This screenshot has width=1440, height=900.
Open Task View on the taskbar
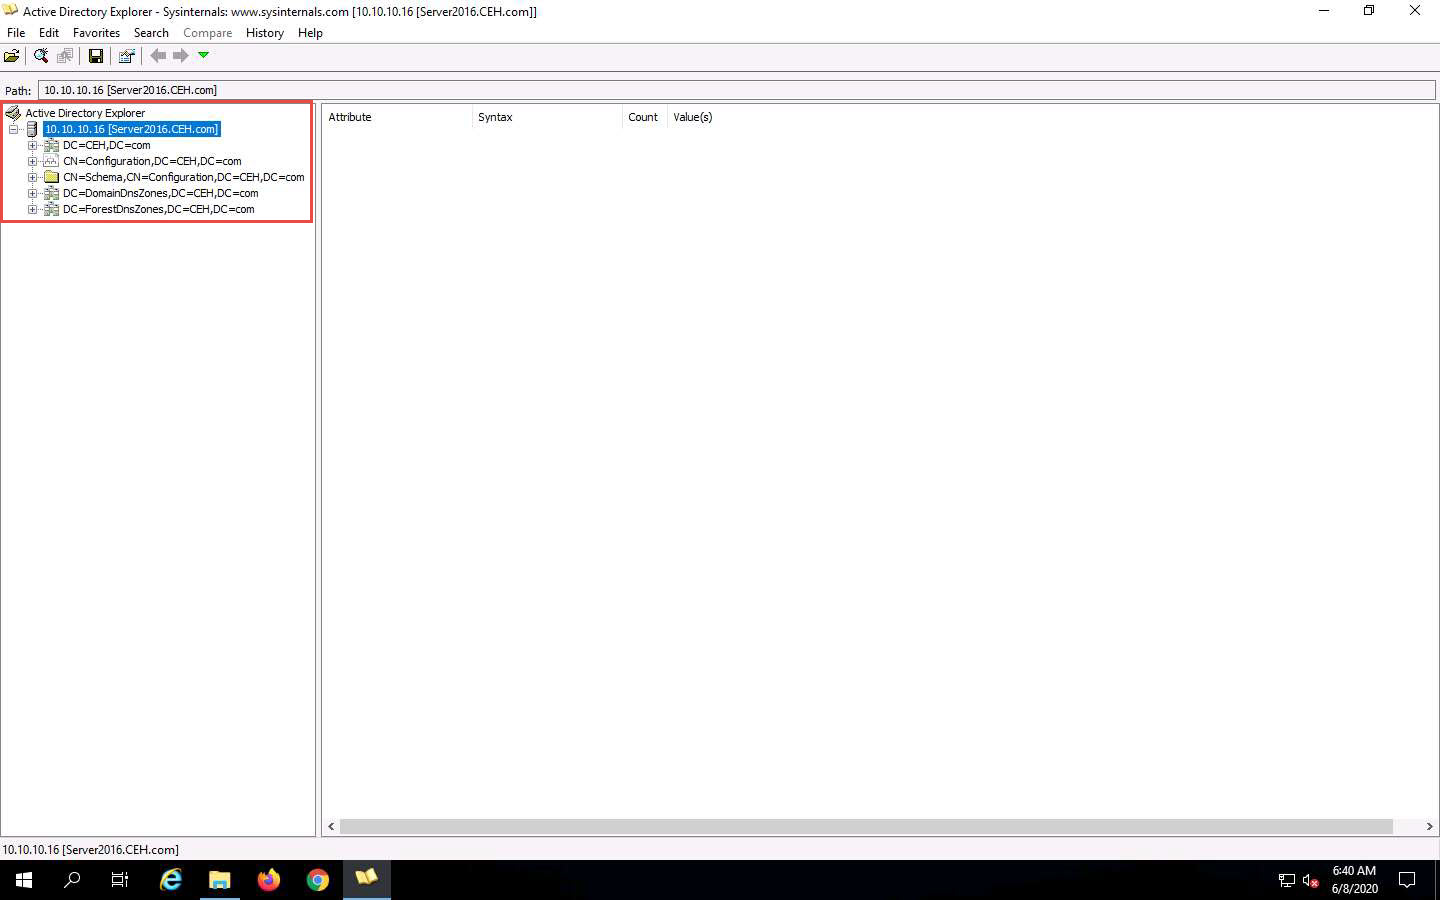point(120,880)
